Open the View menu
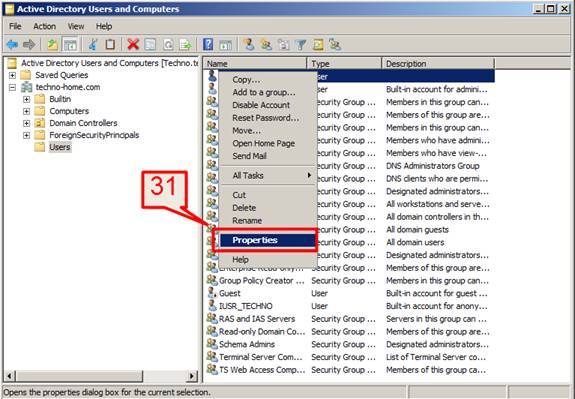Image resolution: width=575 pixels, height=399 pixels. tap(76, 26)
